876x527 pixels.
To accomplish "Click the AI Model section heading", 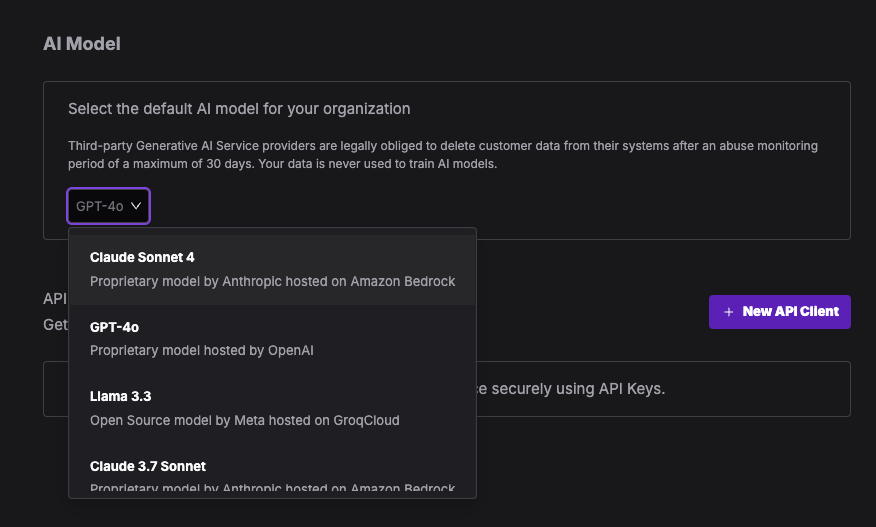I will [x=82, y=44].
